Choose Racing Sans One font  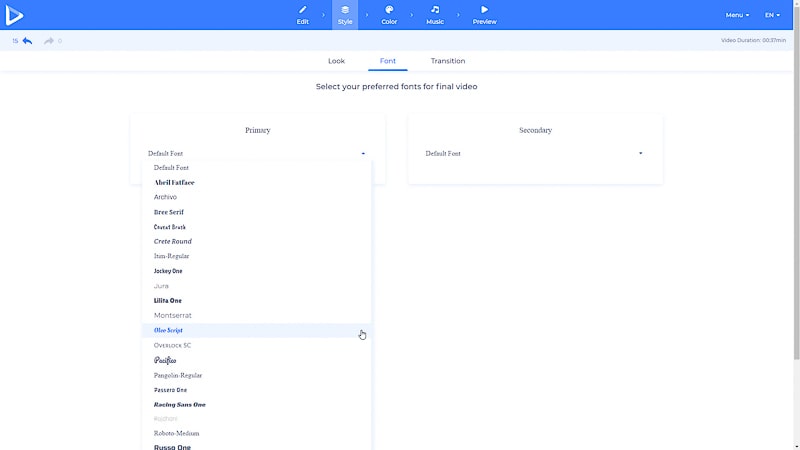point(179,404)
